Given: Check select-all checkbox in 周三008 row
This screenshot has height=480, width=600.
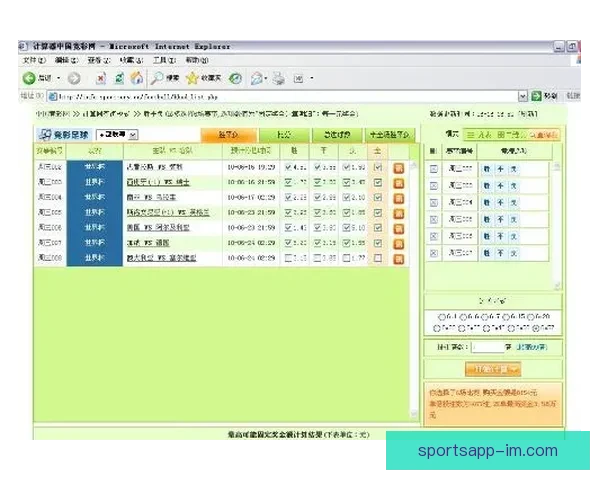Looking at the screenshot, I should pos(378,258).
